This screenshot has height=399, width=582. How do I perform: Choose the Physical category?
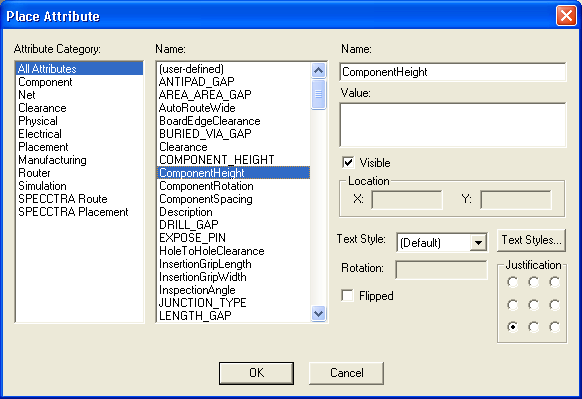tap(79, 121)
